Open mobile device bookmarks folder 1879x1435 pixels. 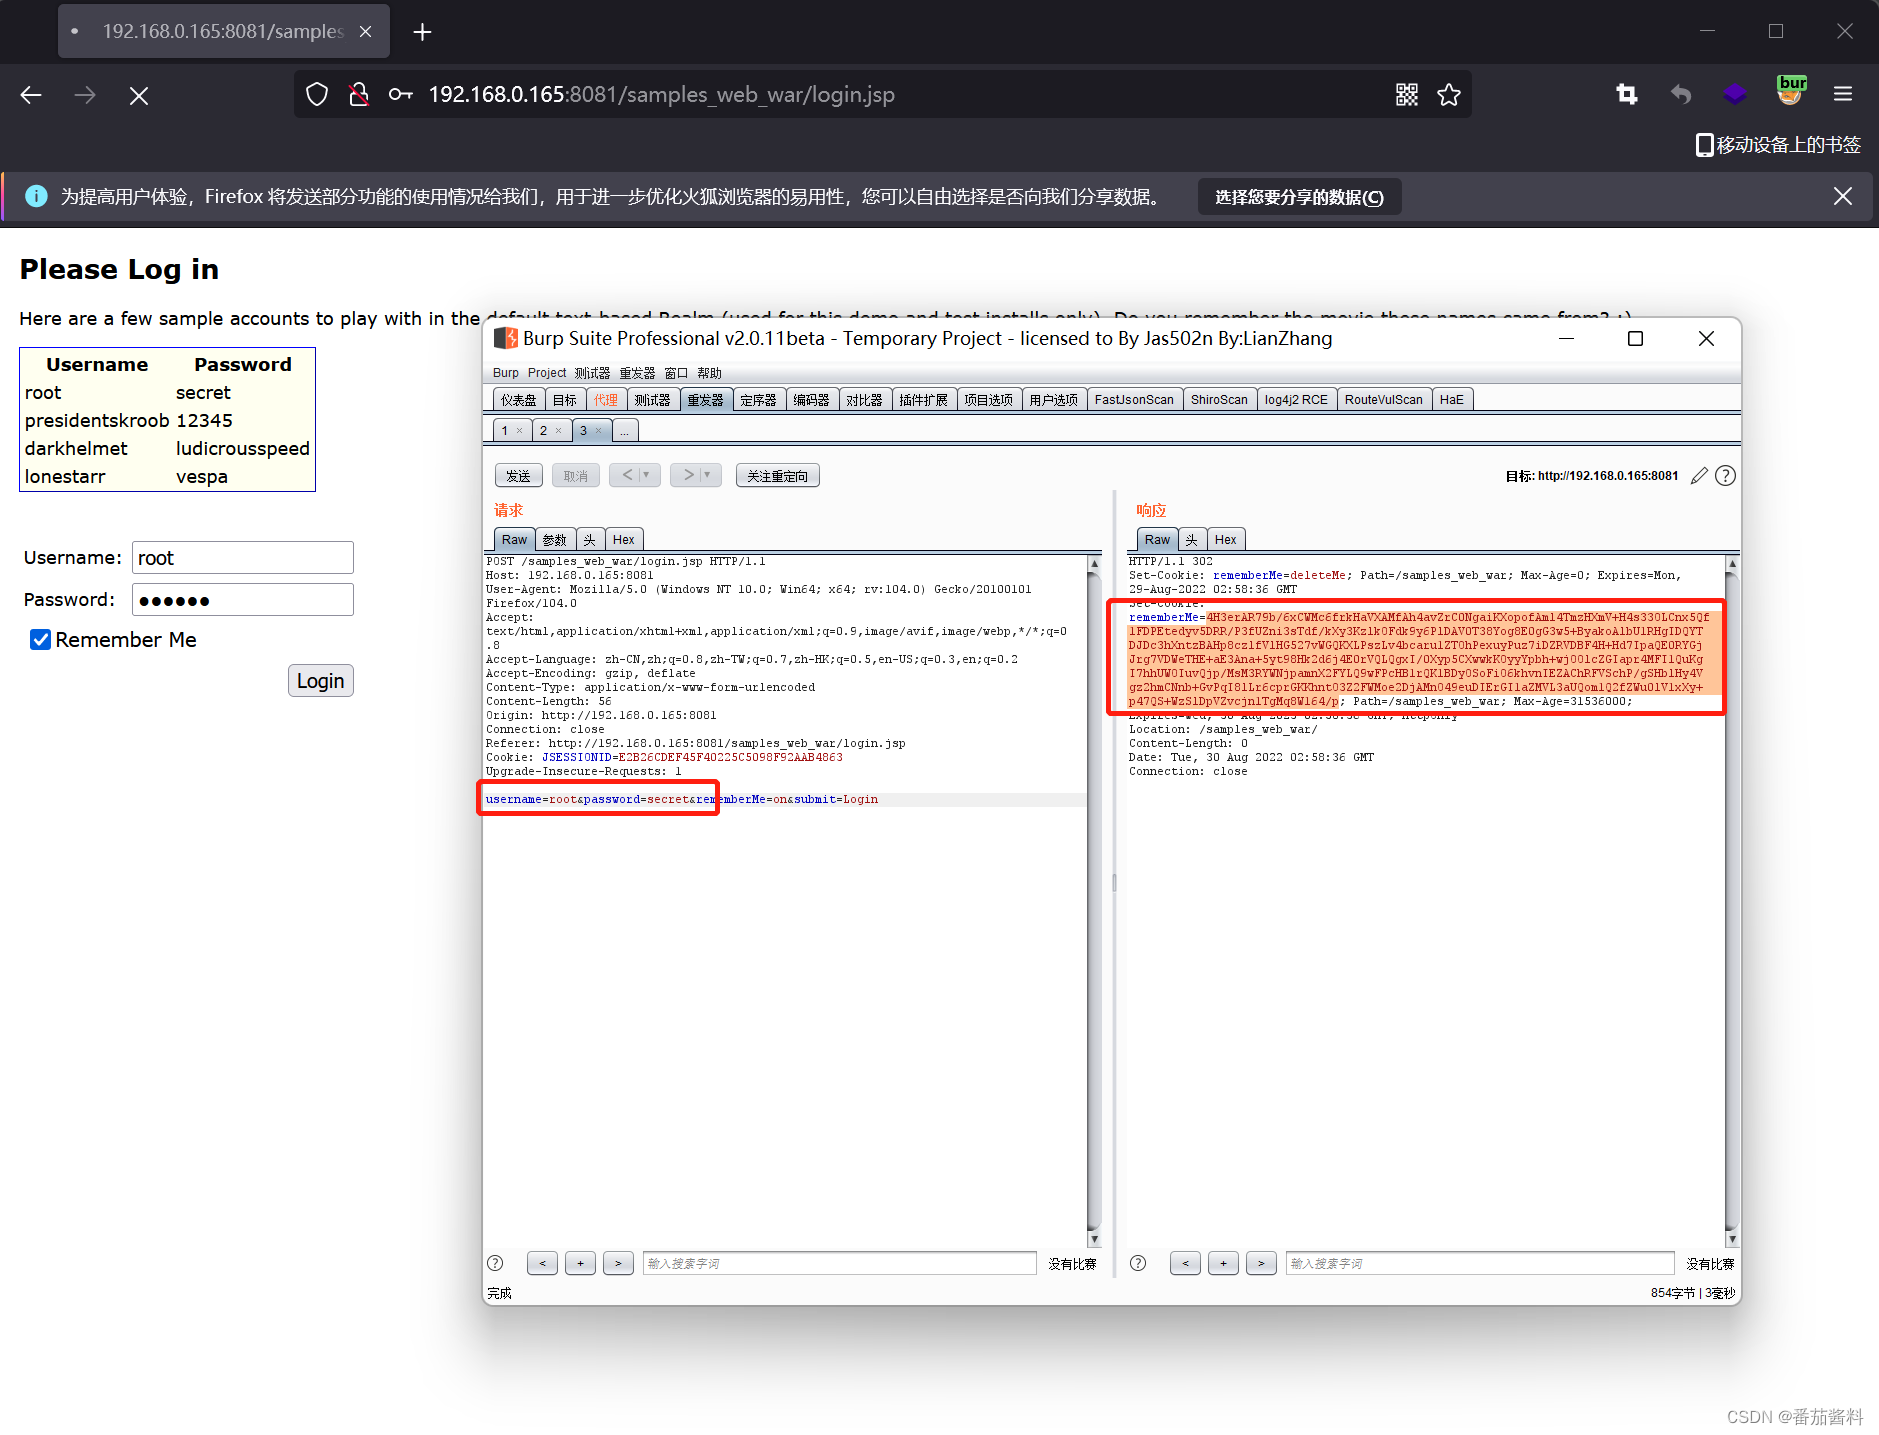(x=1778, y=145)
